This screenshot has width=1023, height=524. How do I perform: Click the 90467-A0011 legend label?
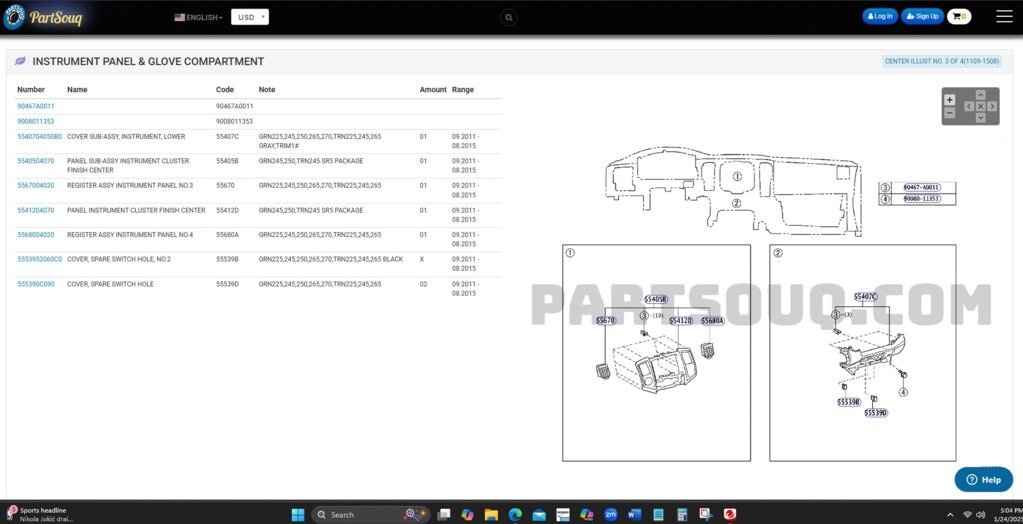(922, 187)
